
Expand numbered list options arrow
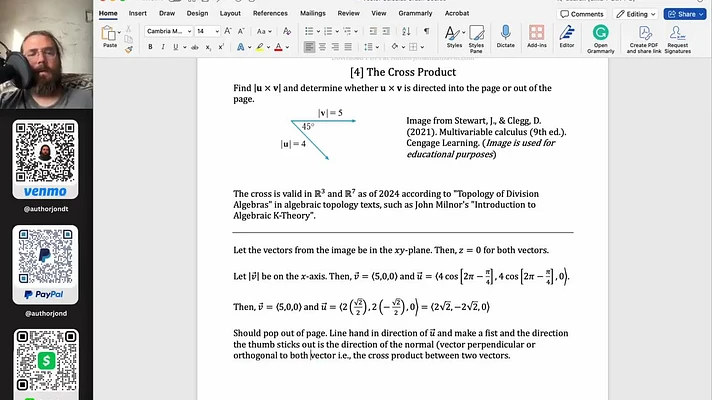click(337, 31)
